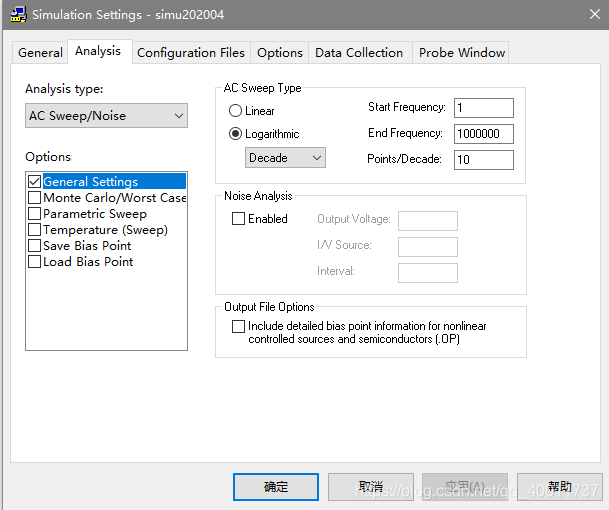Click the Points/Decade input field
Screen dimensions: 609x510
[x=484, y=160]
